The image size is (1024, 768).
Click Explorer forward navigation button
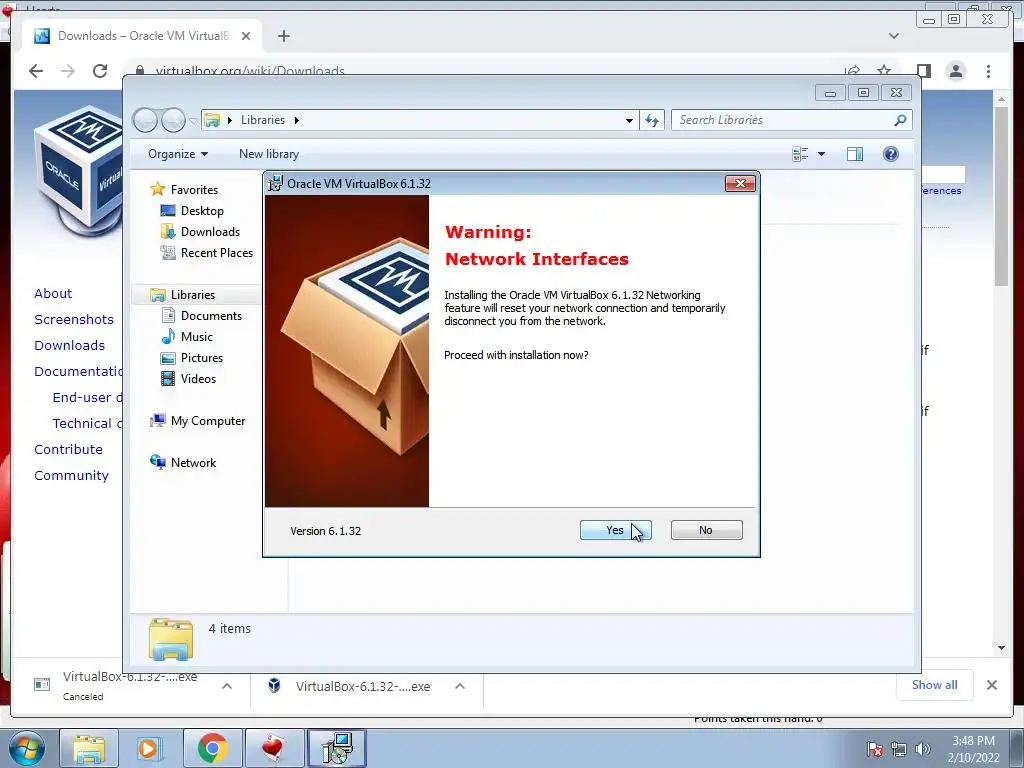point(173,120)
